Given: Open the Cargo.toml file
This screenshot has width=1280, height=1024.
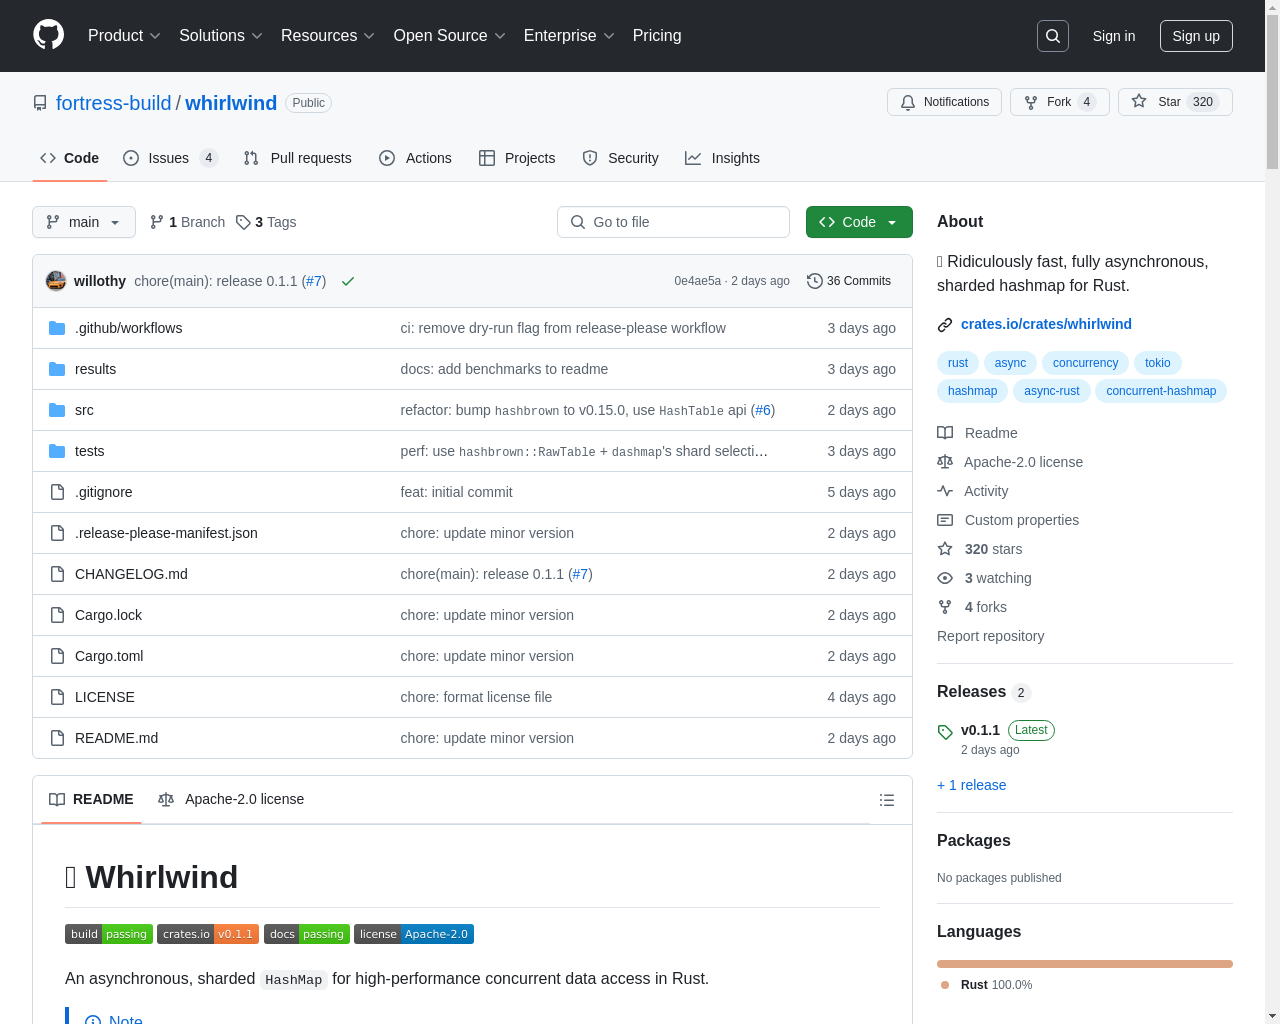Looking at the screenshot, I should click(x=109, y=656).
